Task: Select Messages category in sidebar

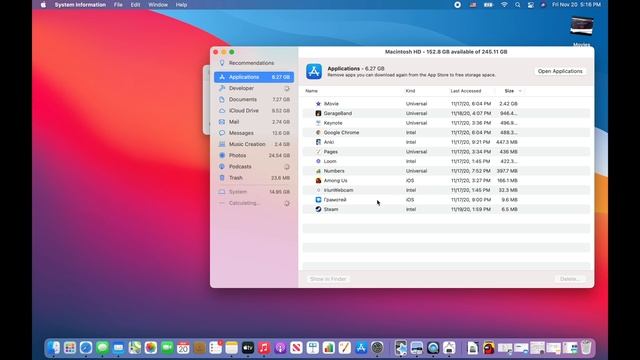Action: click(x=254, y=133)
